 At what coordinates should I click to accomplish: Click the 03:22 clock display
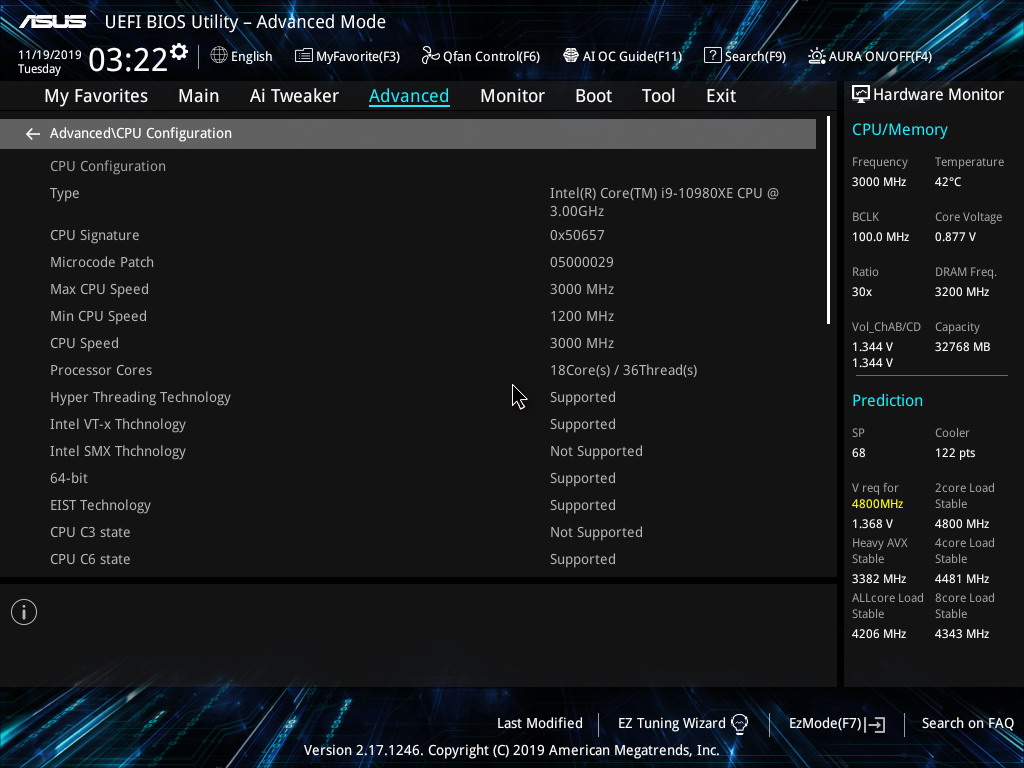pyautogui.click(x=128, y=60)
